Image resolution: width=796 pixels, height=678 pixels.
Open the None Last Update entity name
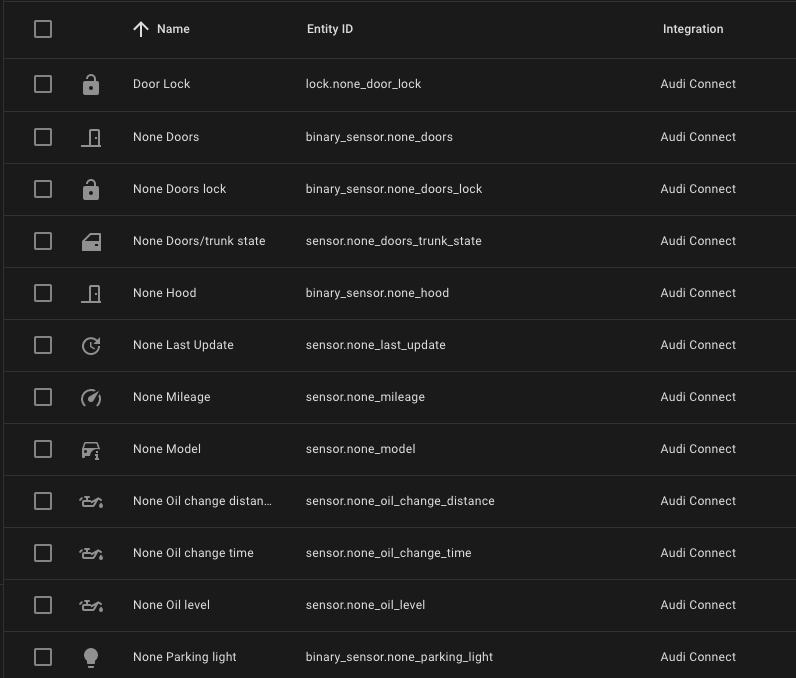click(183, 345)
